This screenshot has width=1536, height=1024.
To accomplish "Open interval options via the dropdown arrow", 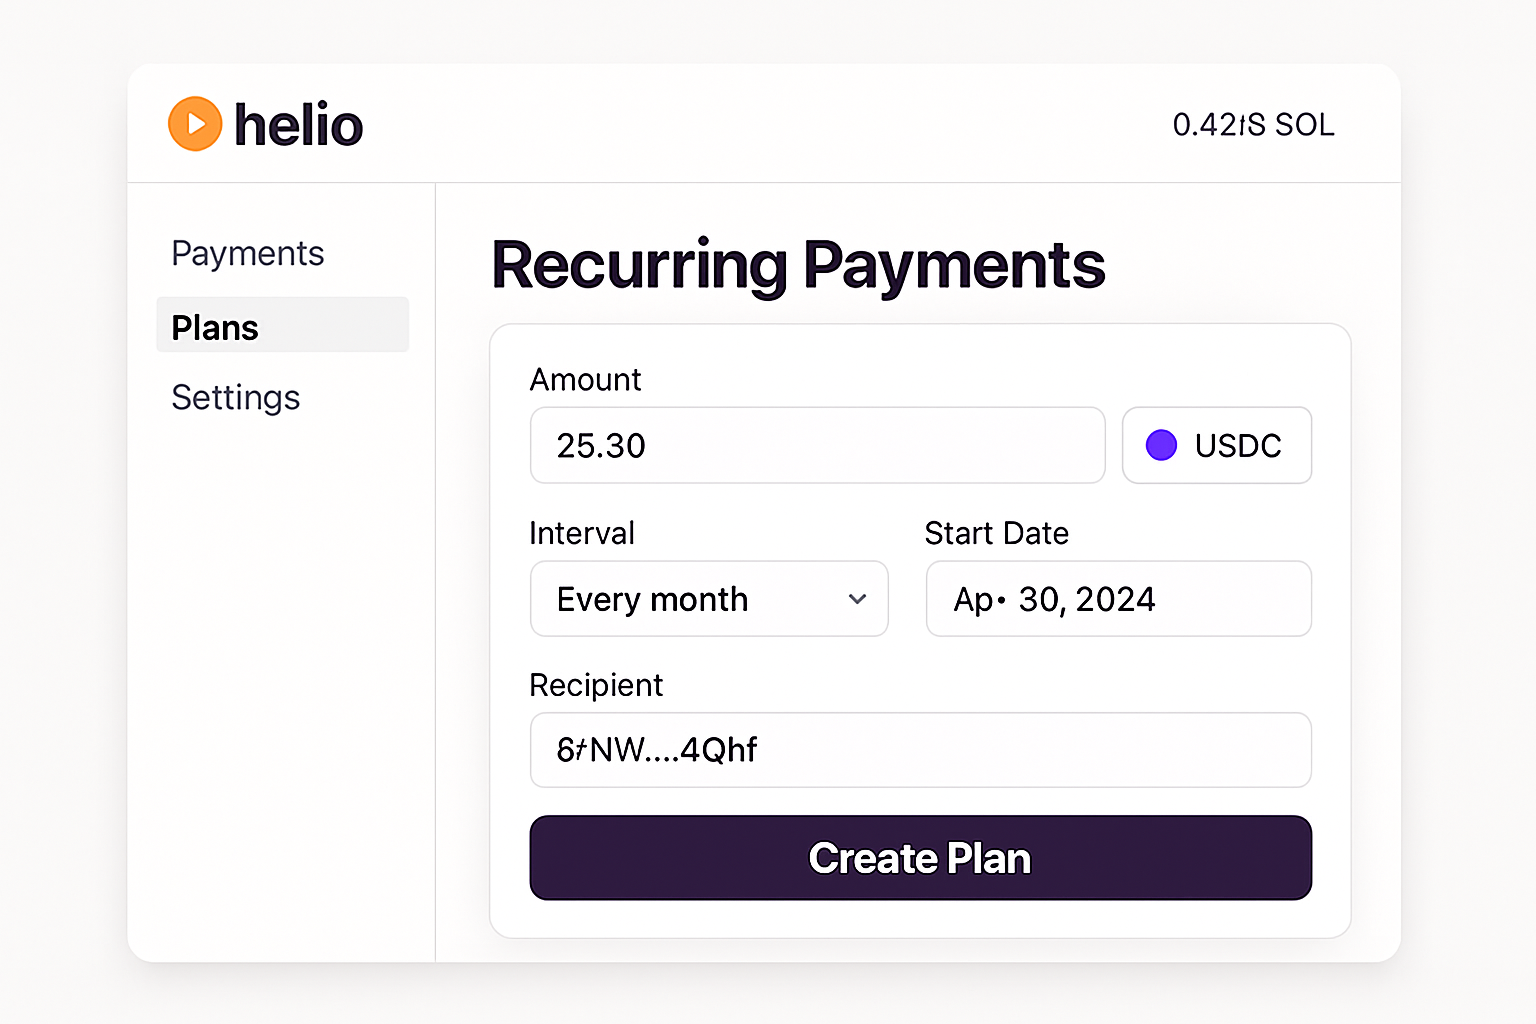I will click(857, 599).
